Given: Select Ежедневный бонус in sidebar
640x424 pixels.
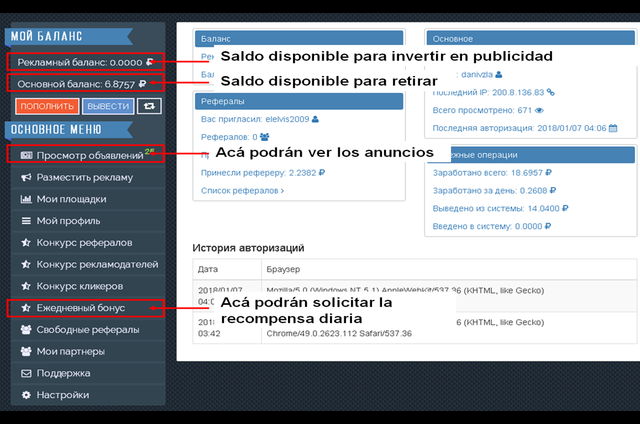Looking at the screenshot, I should click(86, 308).
